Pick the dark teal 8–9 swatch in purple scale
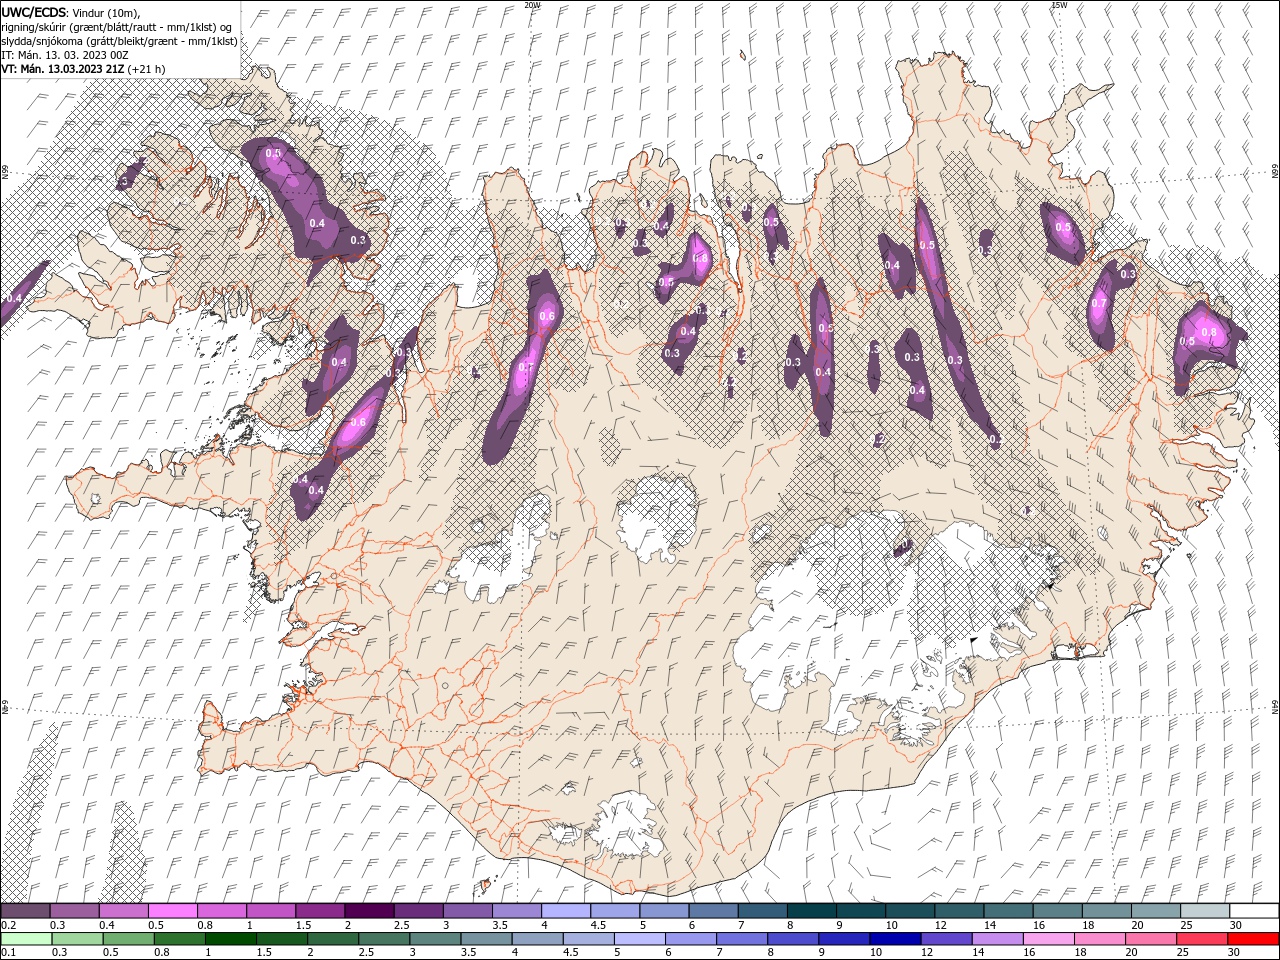This screenshot has height=960, width=1280. pos(810,911)
